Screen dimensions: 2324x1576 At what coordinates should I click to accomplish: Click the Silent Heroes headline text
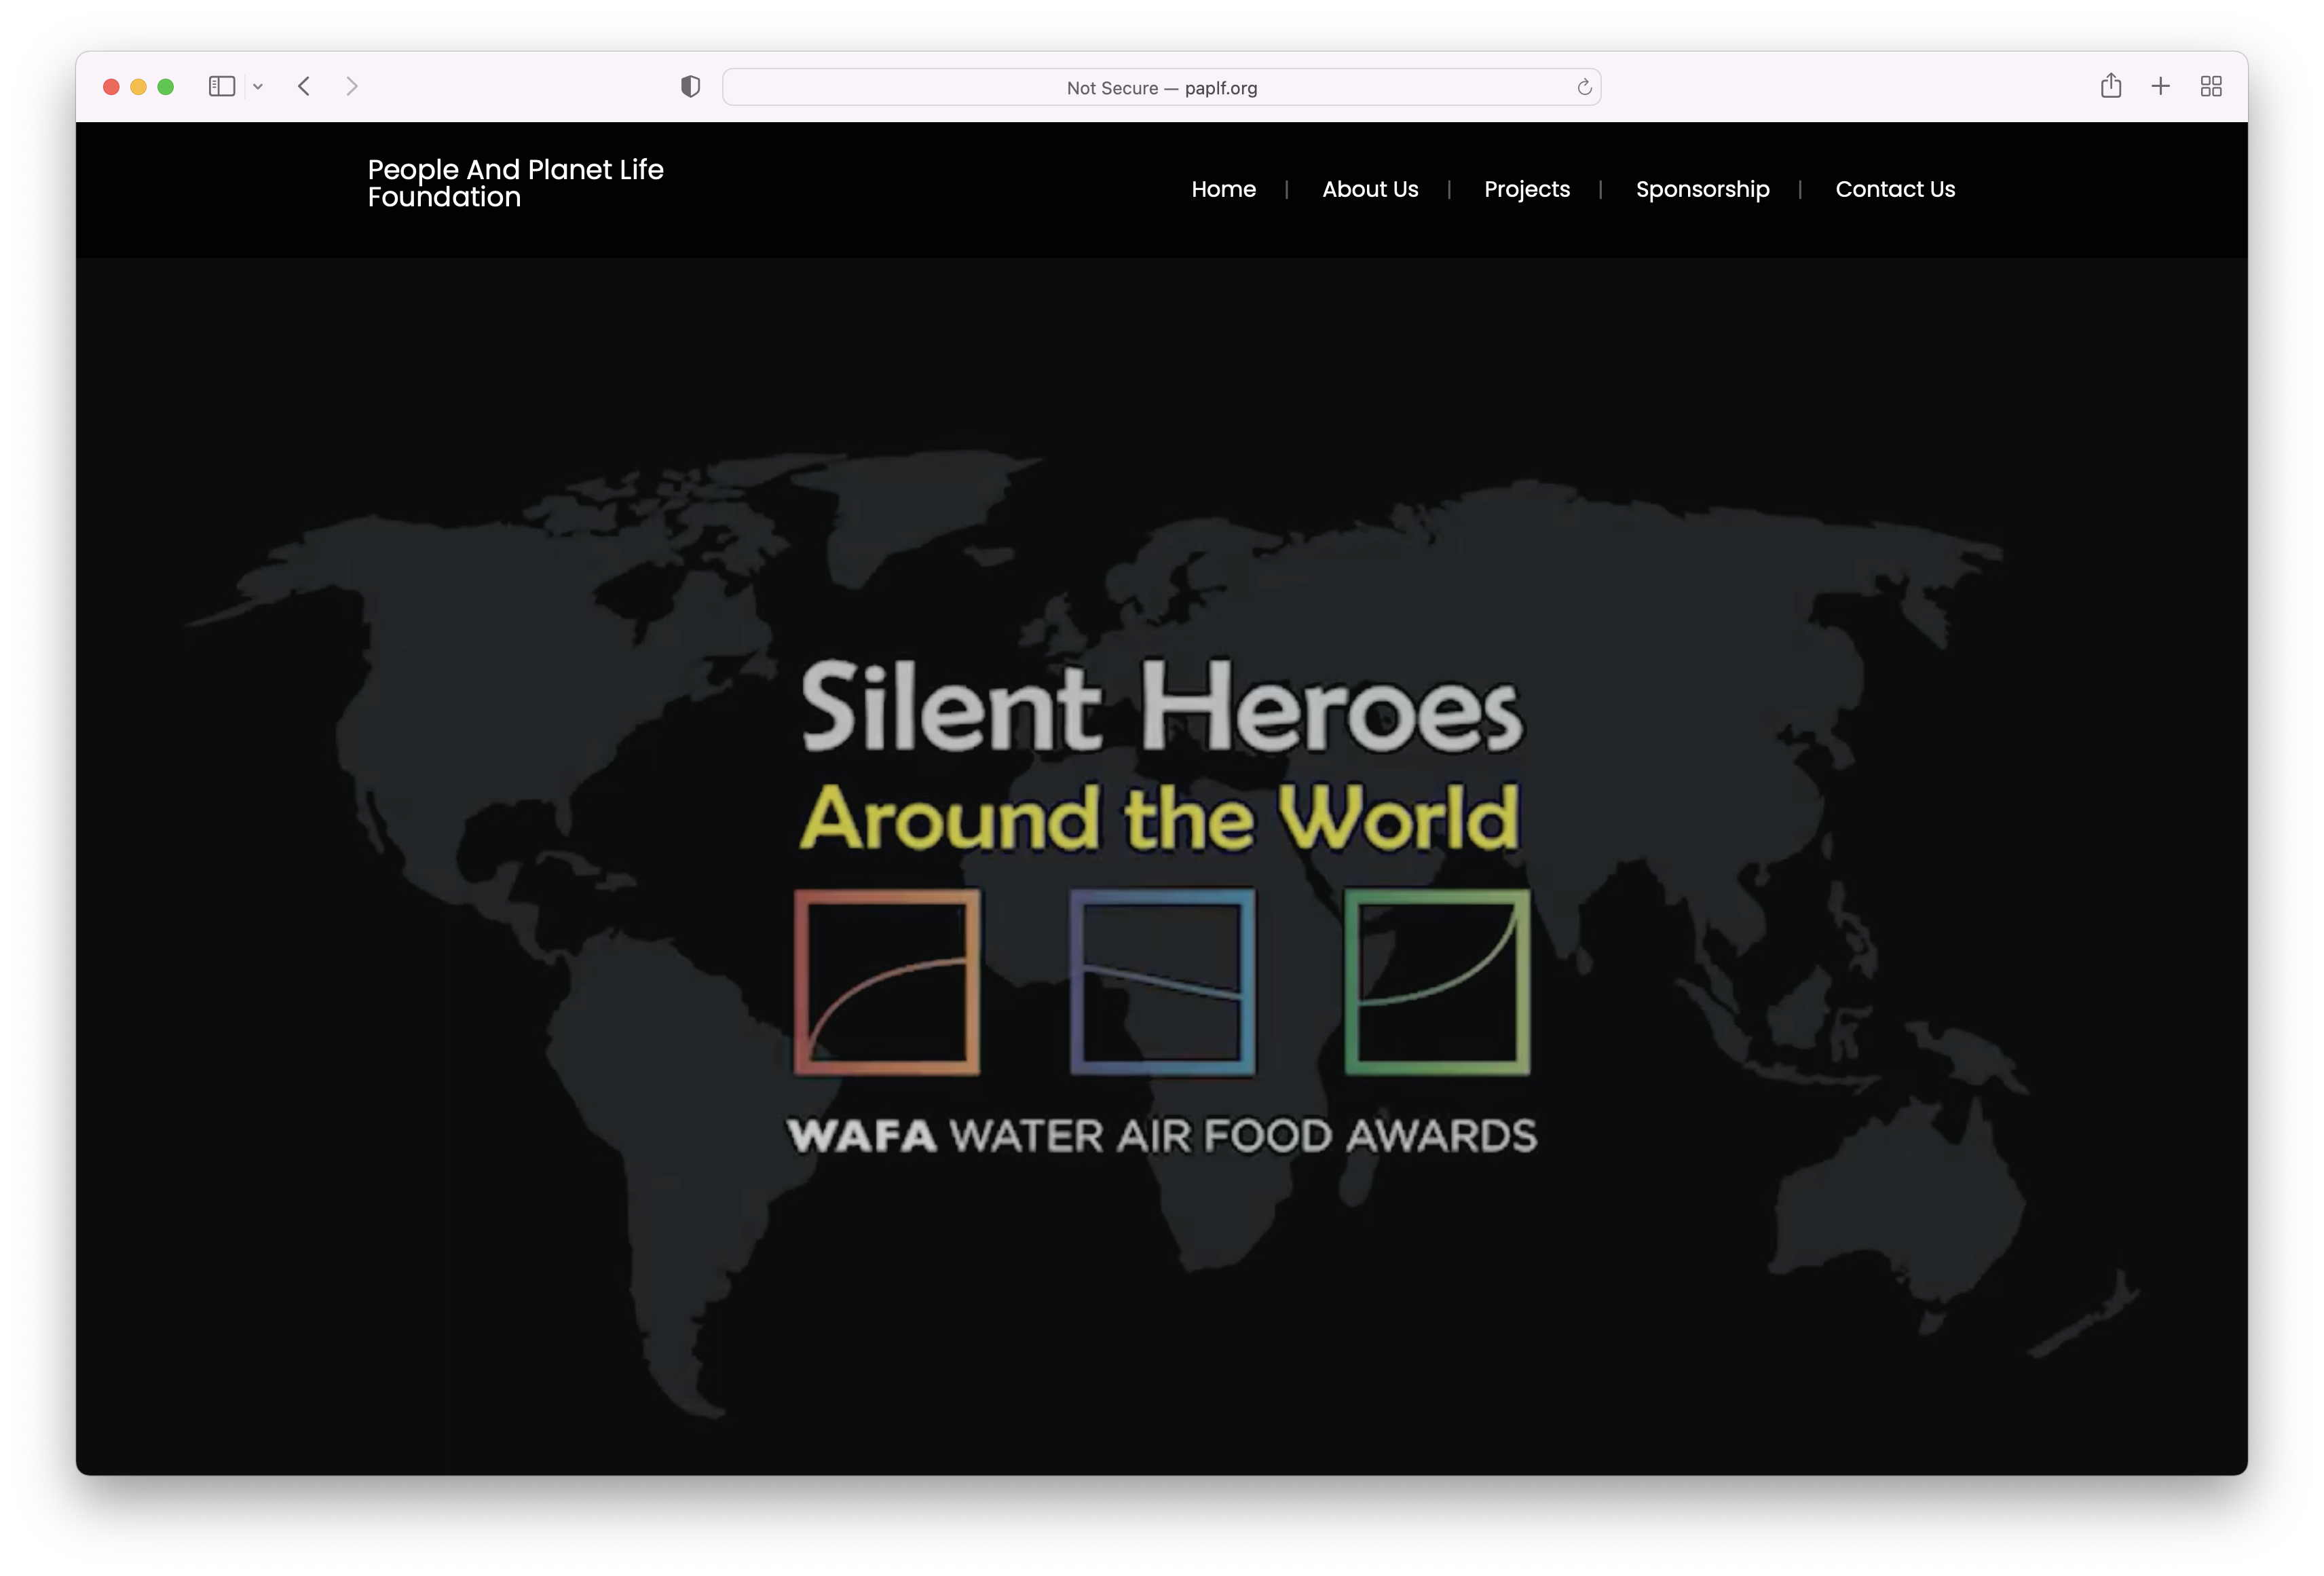coord(1162,706)
